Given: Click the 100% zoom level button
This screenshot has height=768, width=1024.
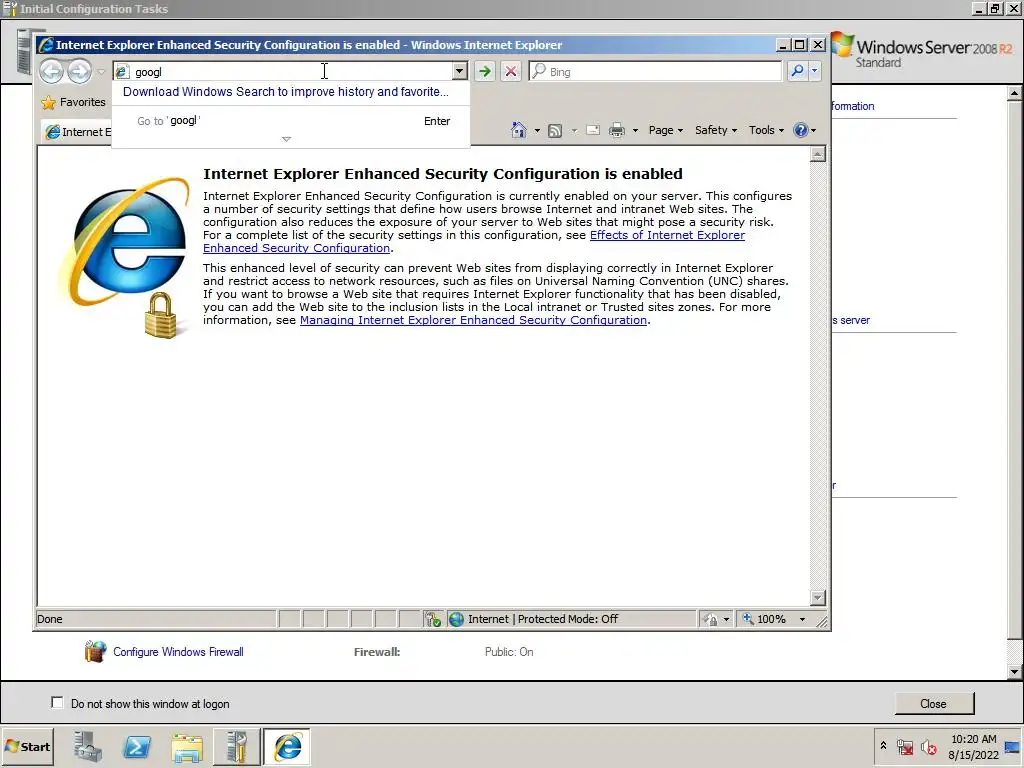Looking at the screenshot, I should 765,619.
